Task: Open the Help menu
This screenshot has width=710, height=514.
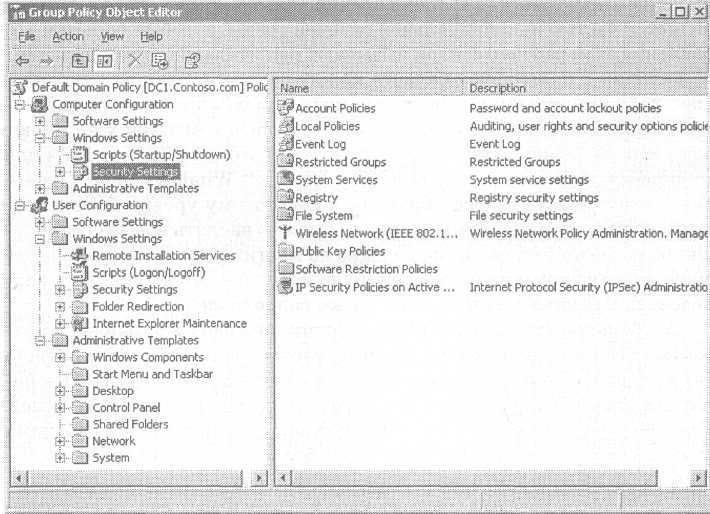Action: click(x=151, y=36)
